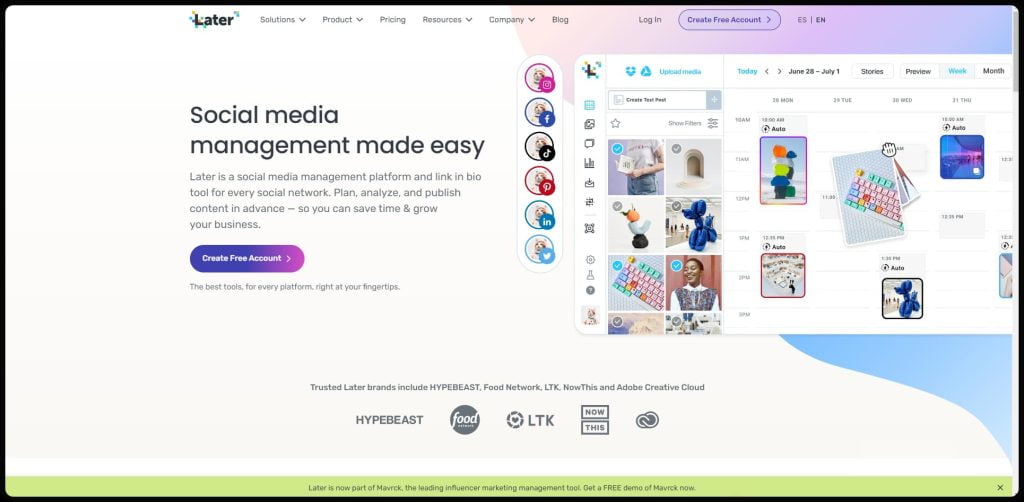Viewport: 1024px width, 502px height.
Task: Click the Adobe Creative Cloud logo
Action: click(647, 420)
